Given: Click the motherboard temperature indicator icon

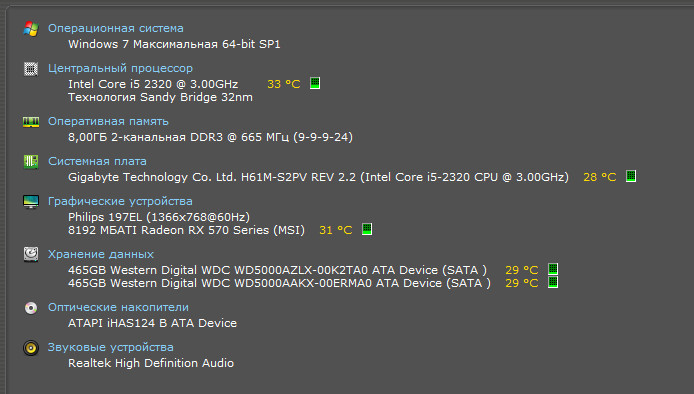Looking at the screenshot, I should coord(631,176).
